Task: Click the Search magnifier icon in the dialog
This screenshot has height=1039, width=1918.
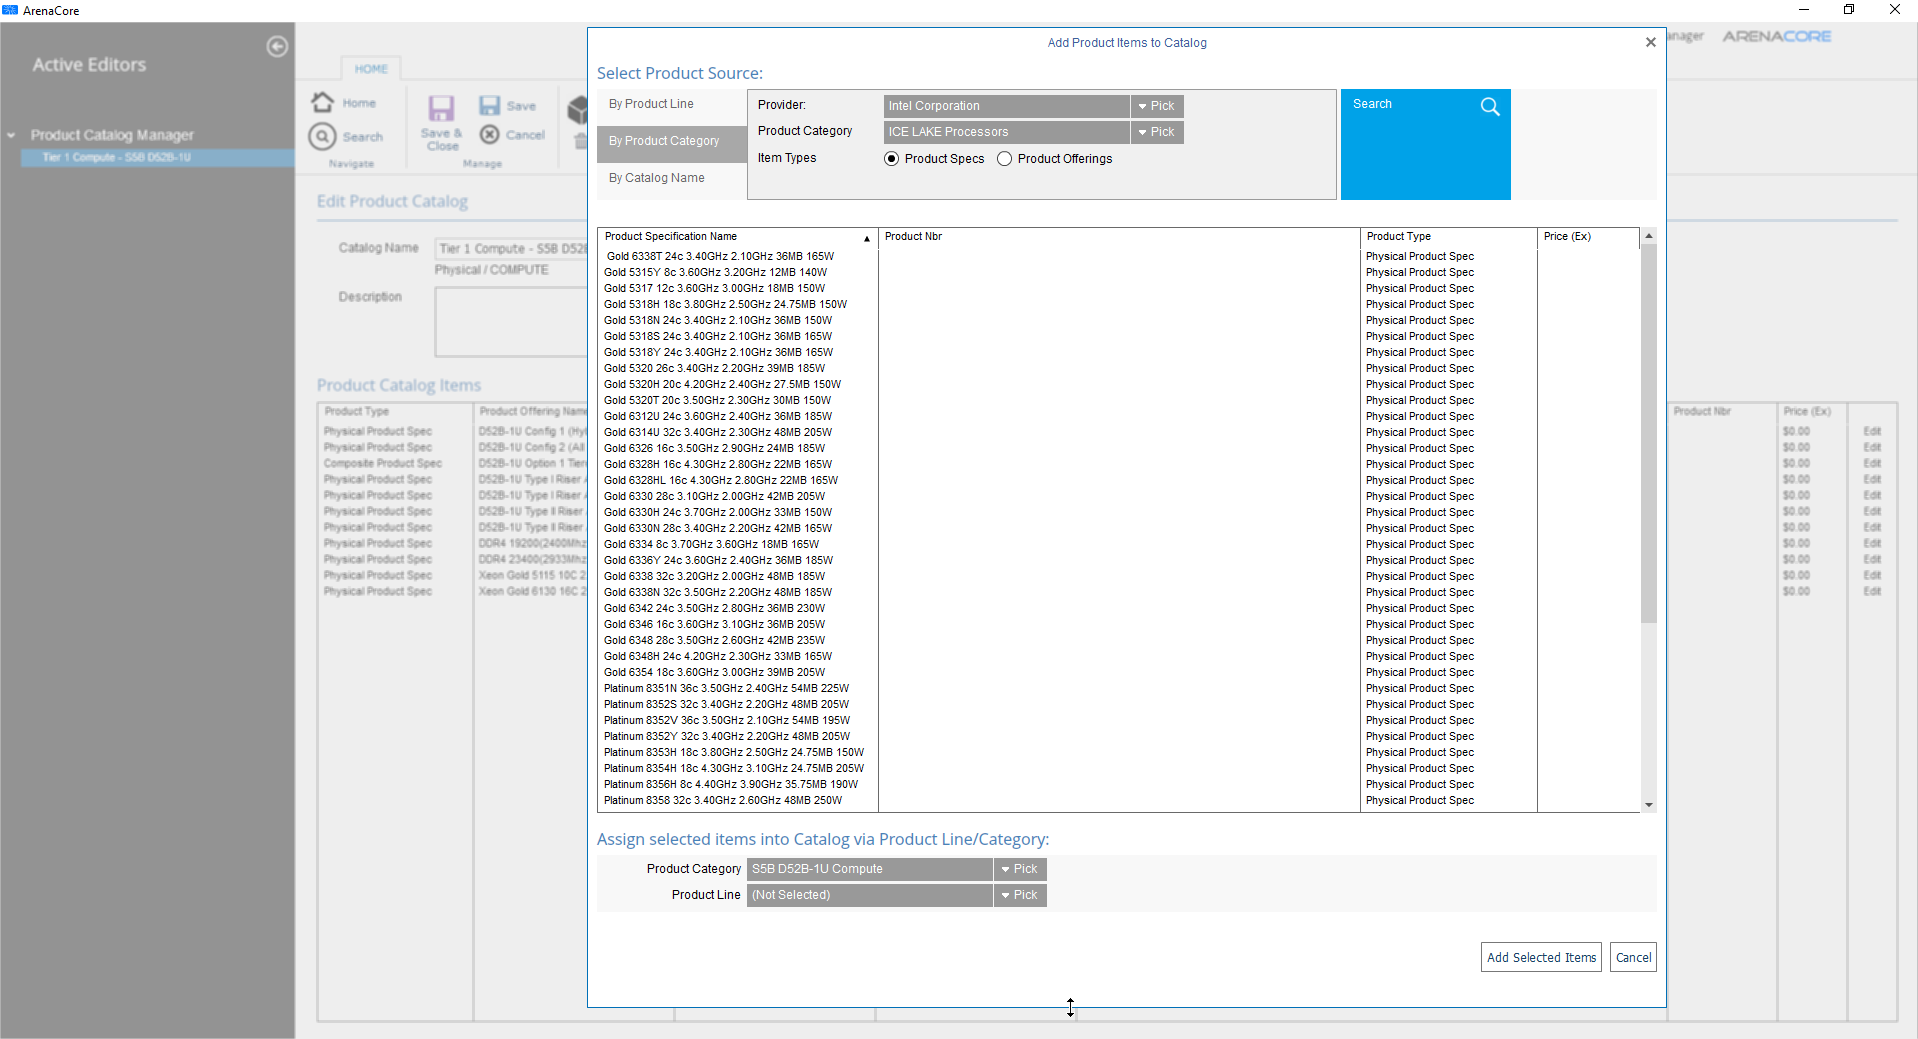Action: tap(1490, 106)
